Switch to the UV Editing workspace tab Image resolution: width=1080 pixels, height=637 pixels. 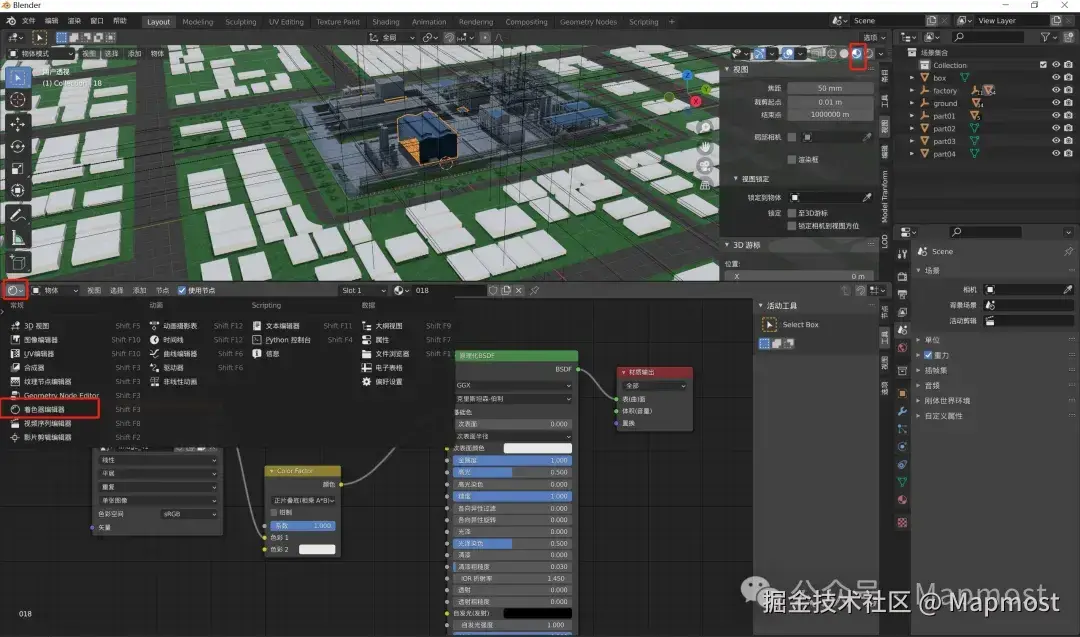286,21
